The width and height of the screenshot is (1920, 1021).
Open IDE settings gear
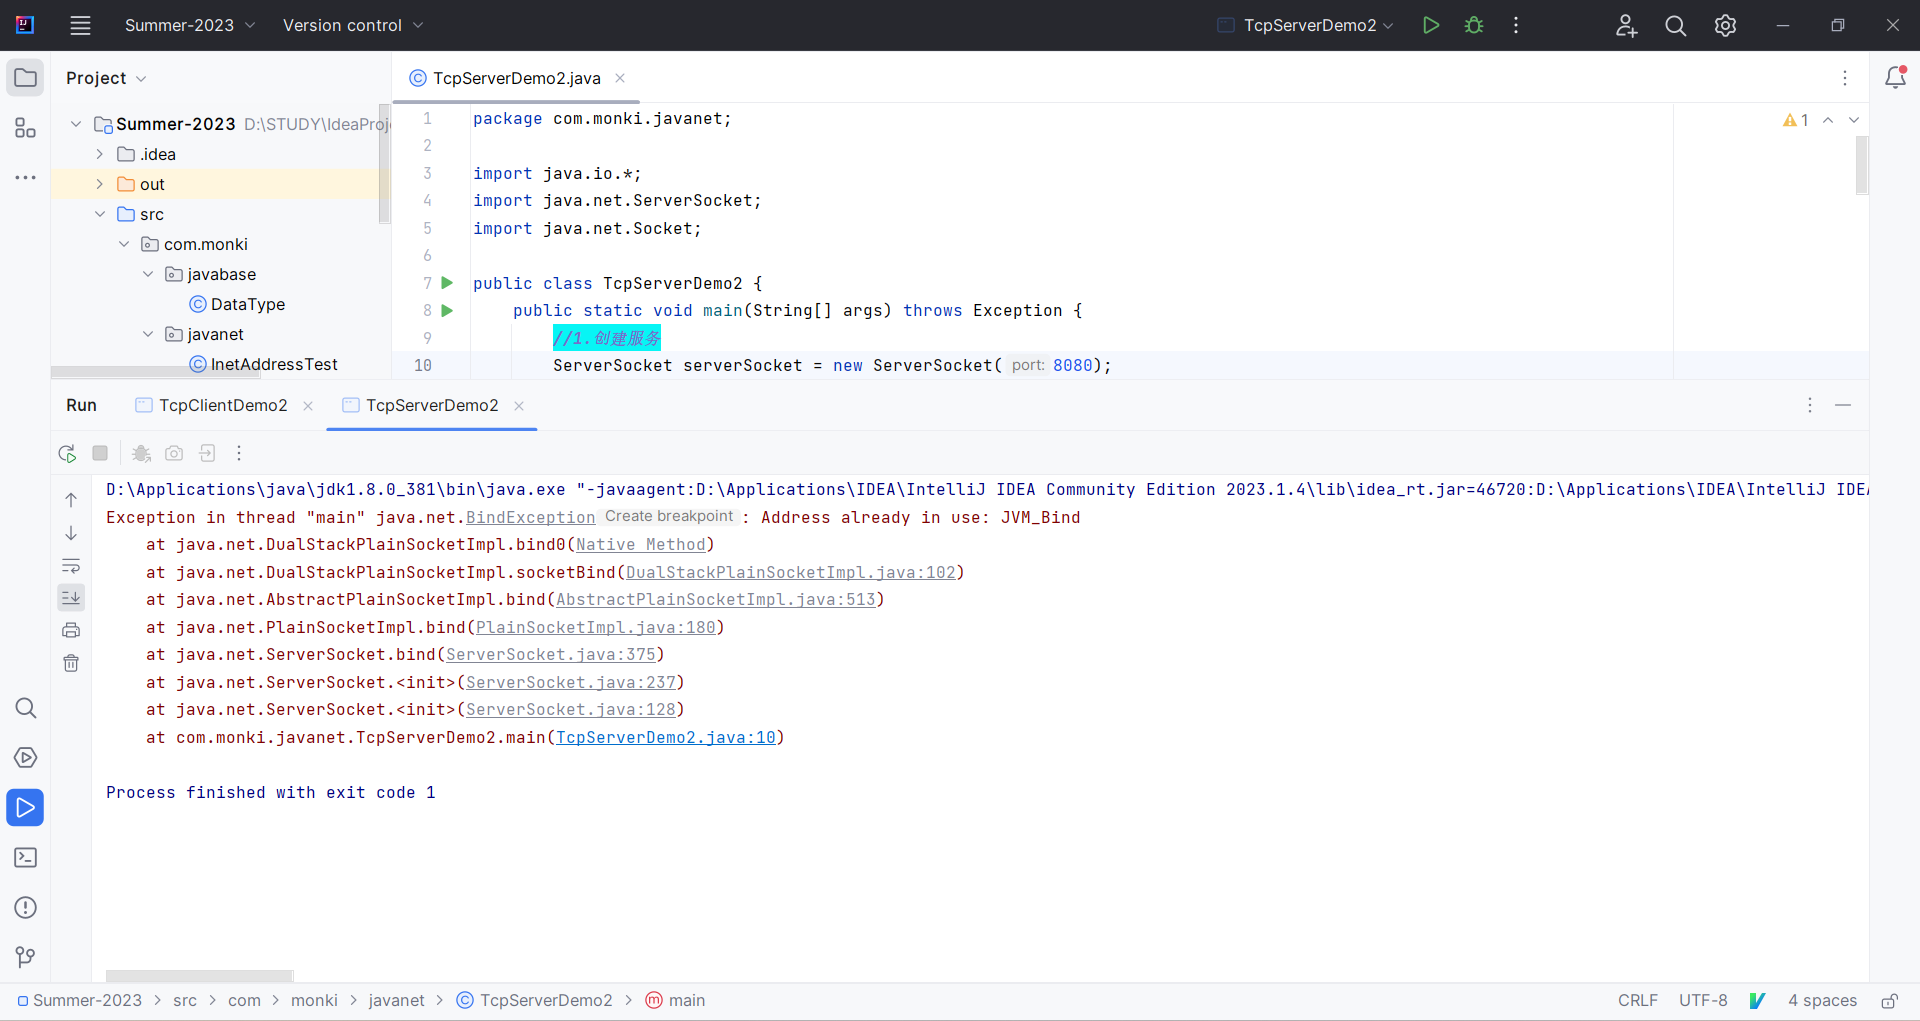(x=1725, y=25)
